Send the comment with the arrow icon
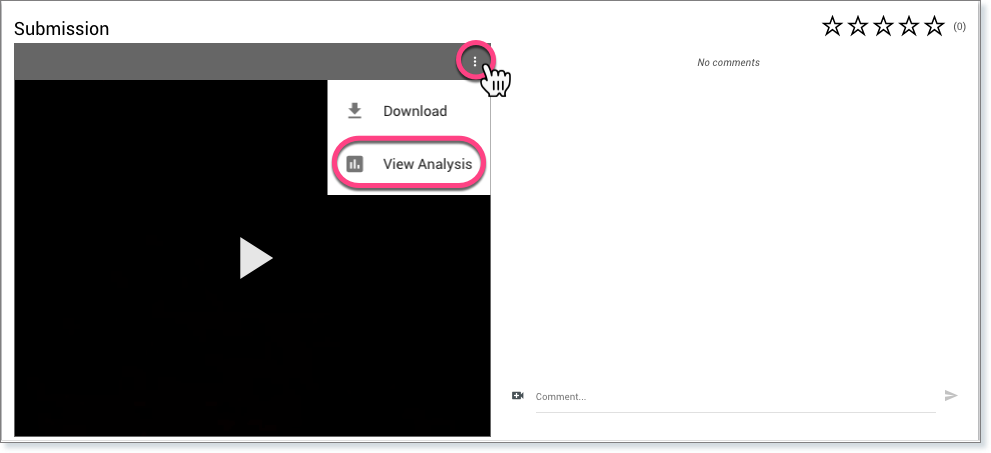This screenshot has height=453, width=991. click(951, 396)
